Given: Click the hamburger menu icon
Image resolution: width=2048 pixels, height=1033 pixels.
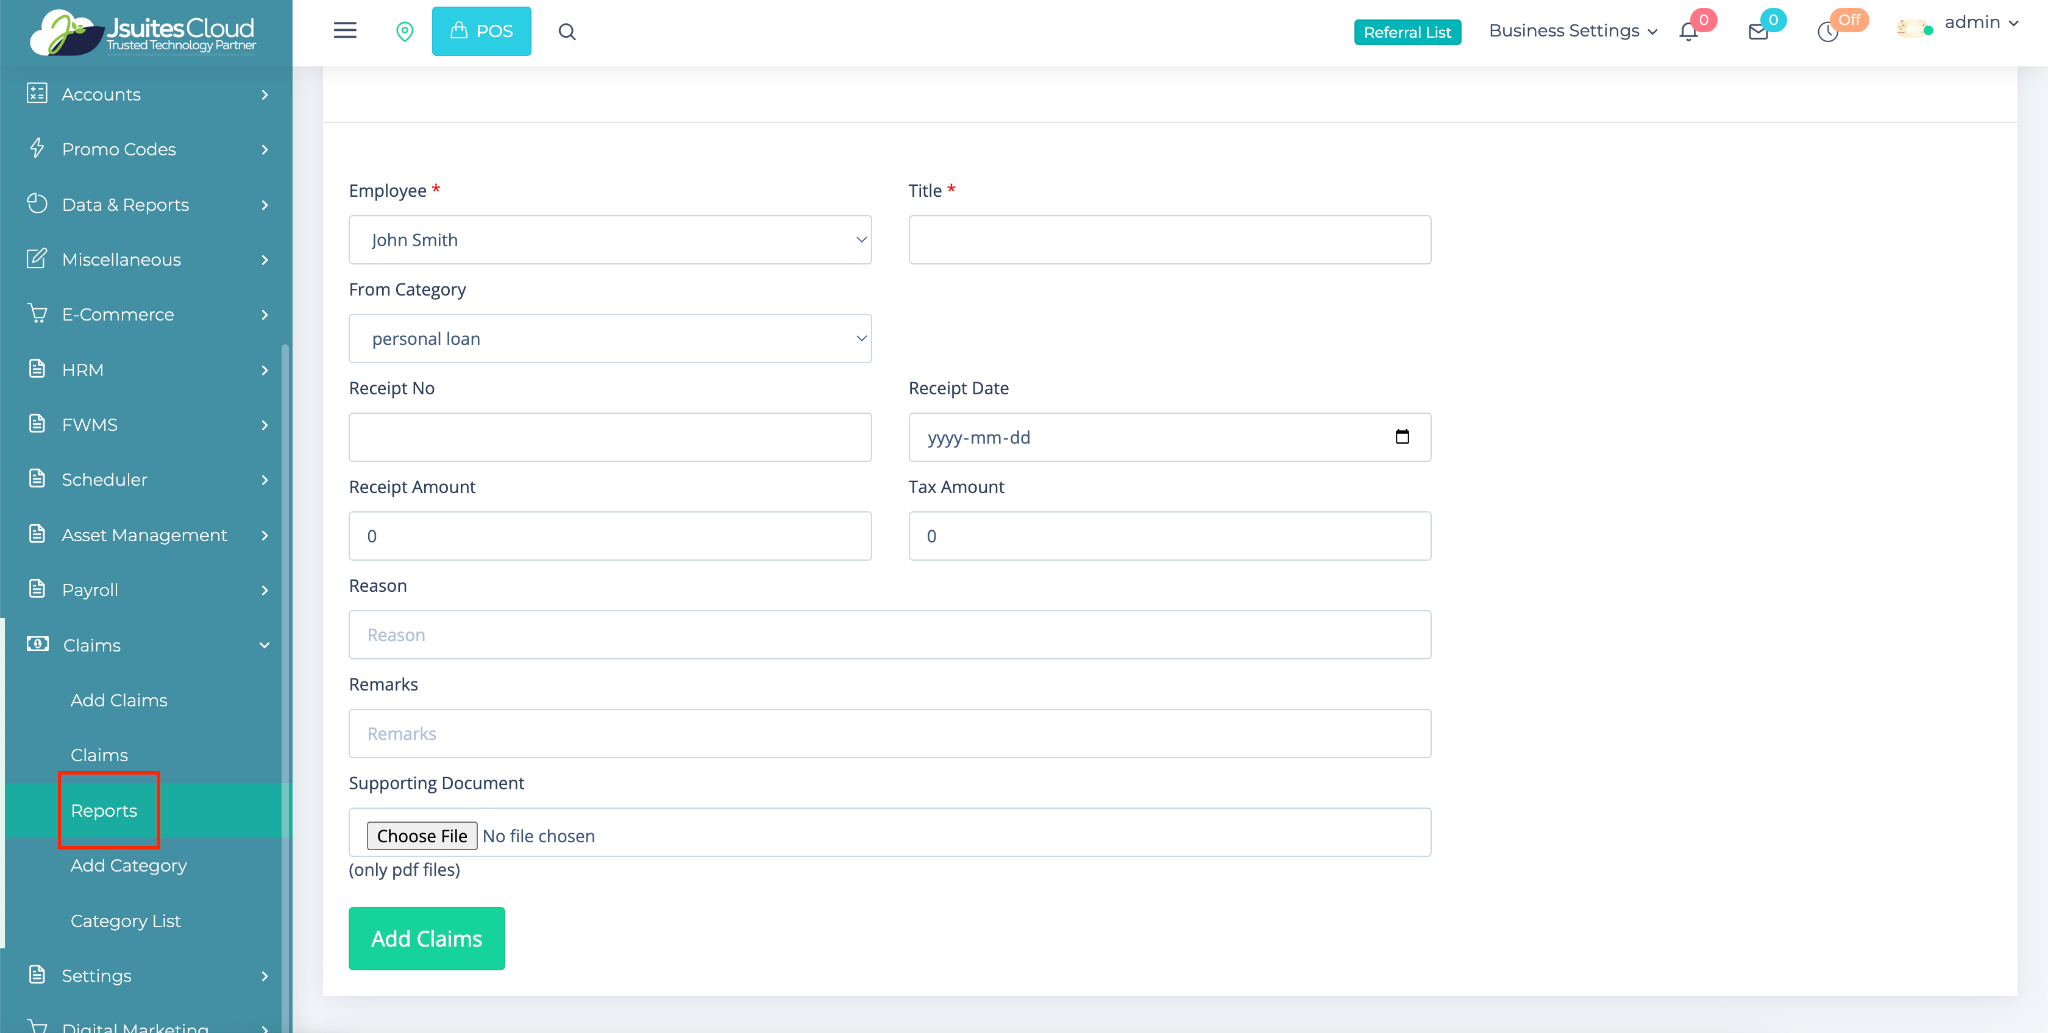Looking at the screenshot, I should (345, 31).
